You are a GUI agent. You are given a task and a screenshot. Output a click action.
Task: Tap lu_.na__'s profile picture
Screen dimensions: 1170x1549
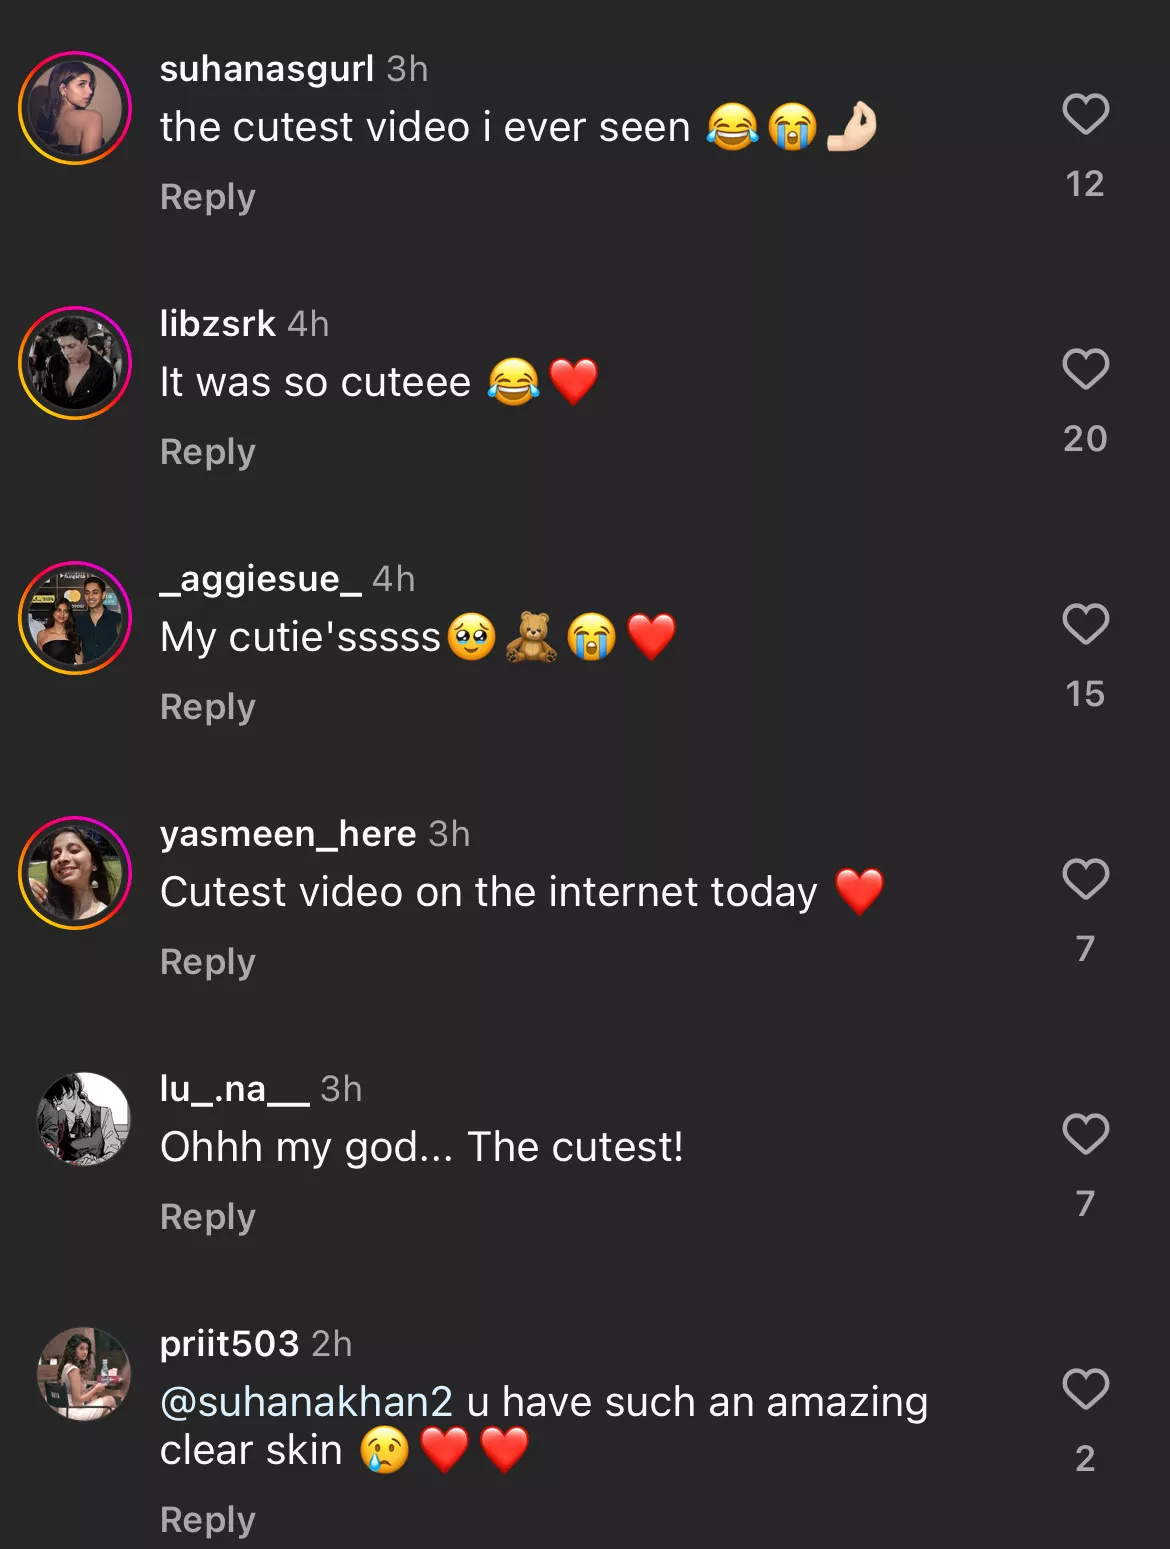point(84,1119)
